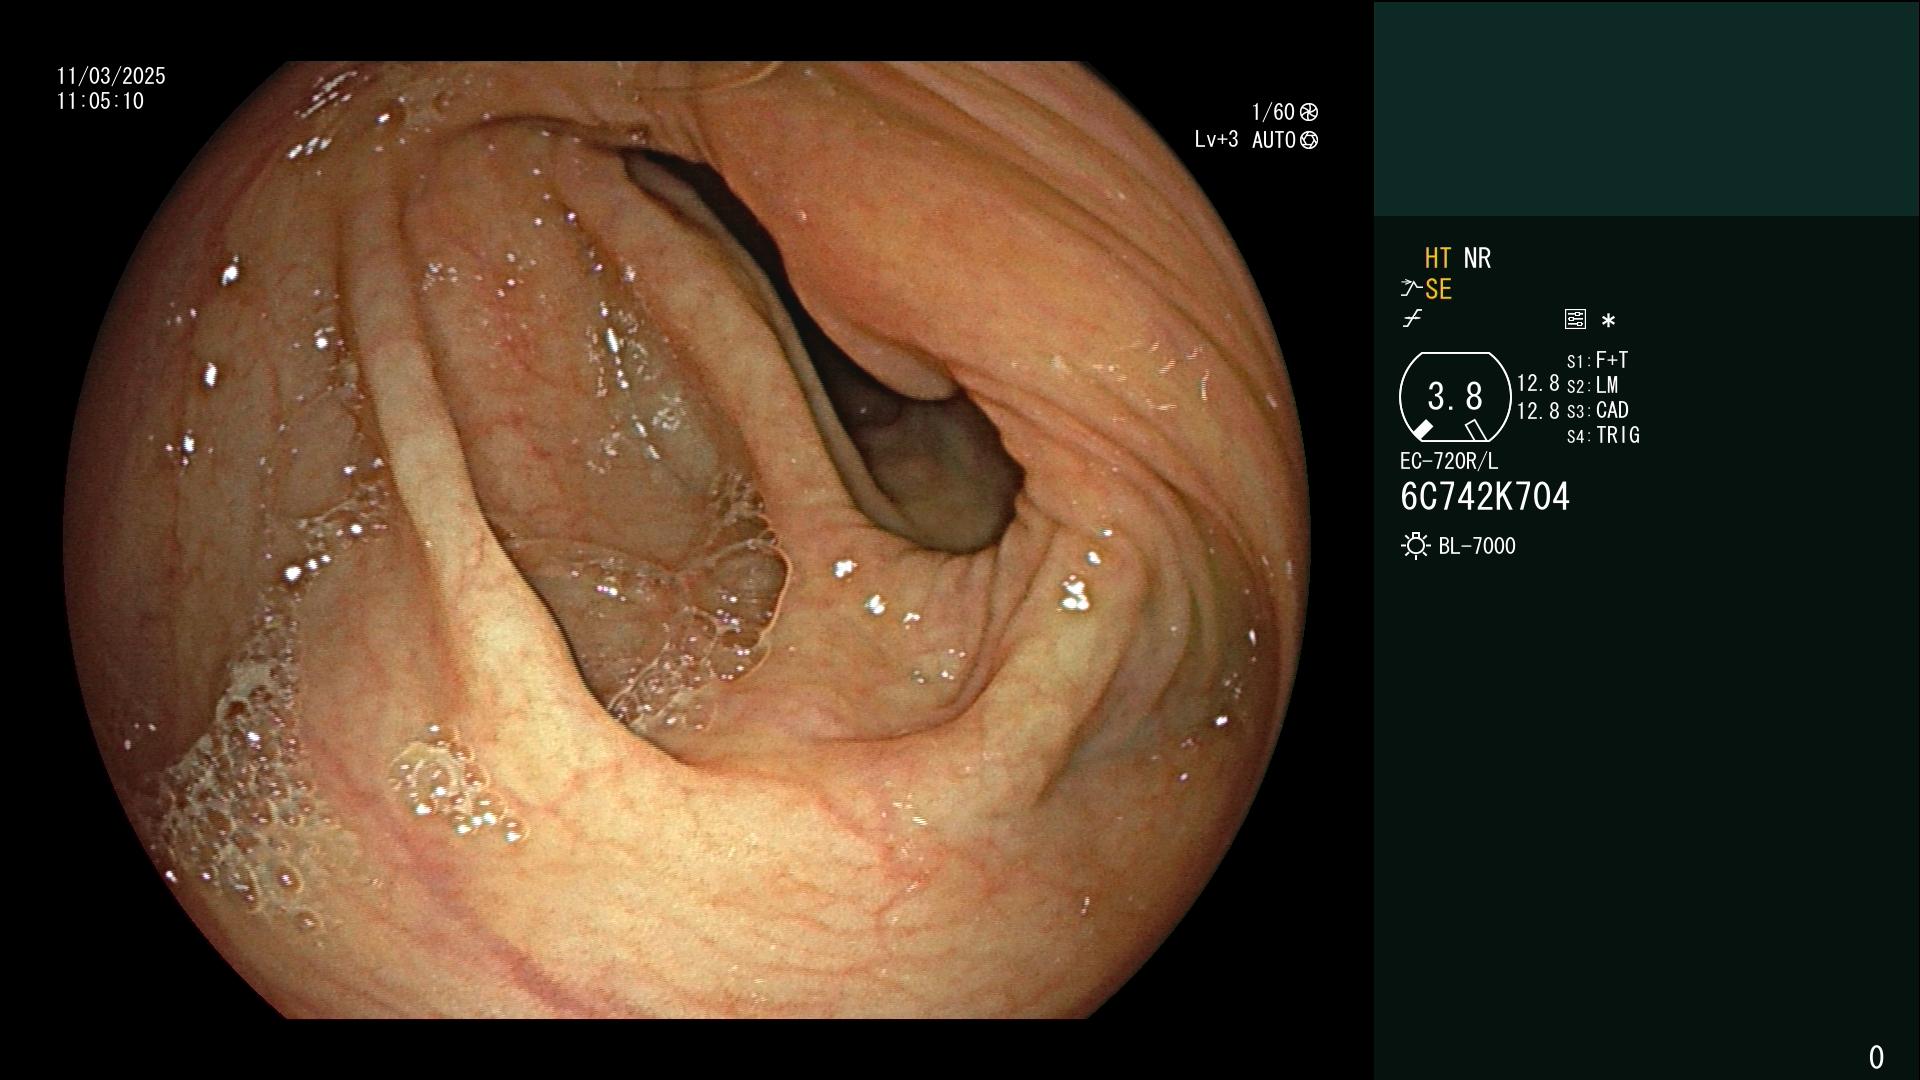1920x1080 pixels.
Task: Click the date 11/03/2025
Action: tap(111, 76)
